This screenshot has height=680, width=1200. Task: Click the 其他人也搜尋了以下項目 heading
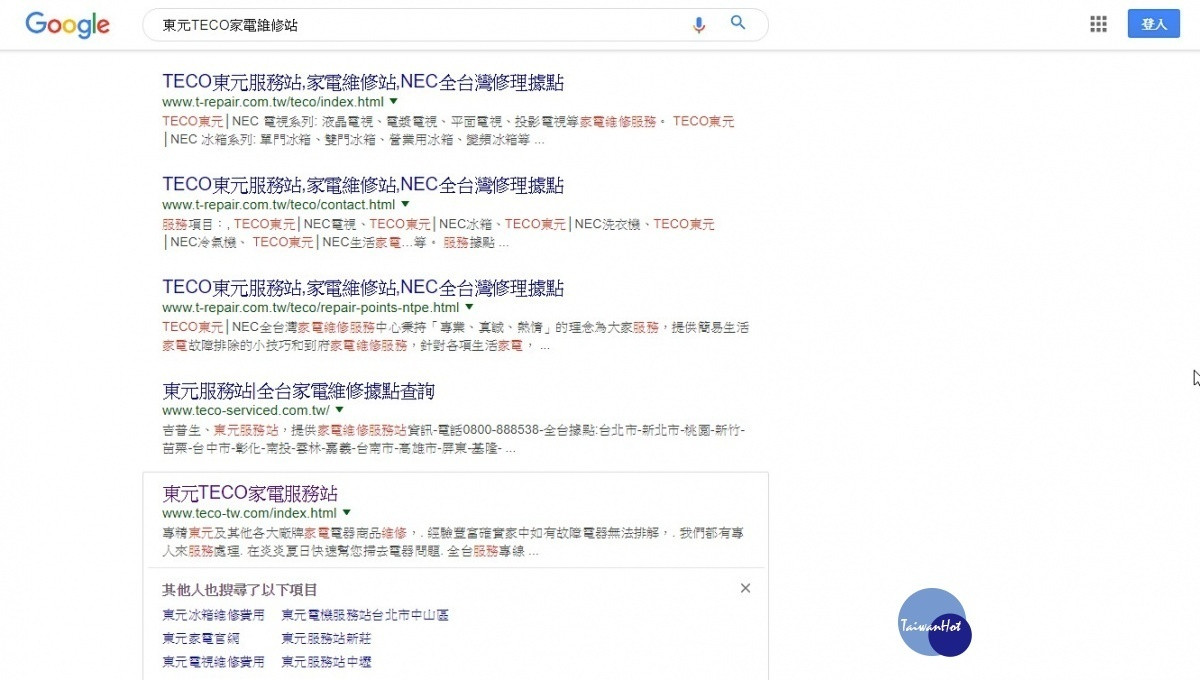tap(240, 590)
